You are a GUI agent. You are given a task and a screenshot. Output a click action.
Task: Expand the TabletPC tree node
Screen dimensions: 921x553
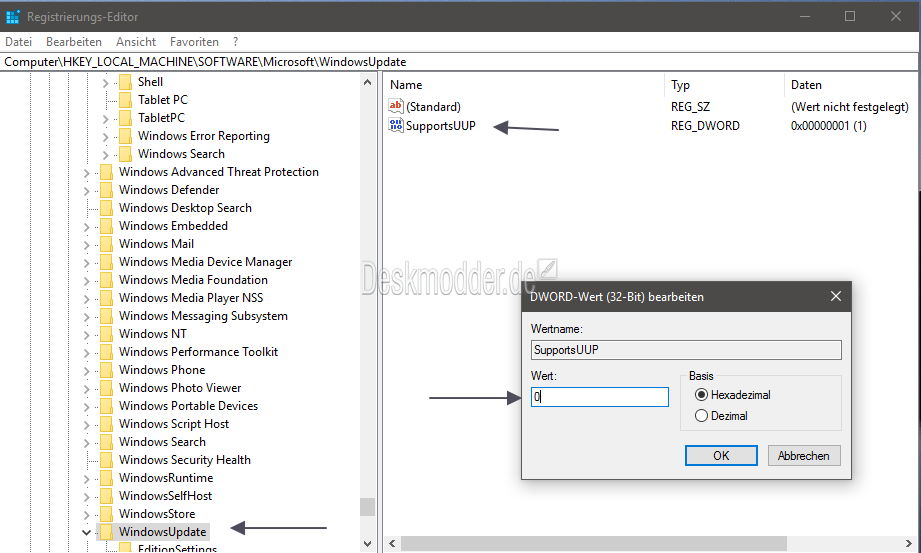(106, 119)
